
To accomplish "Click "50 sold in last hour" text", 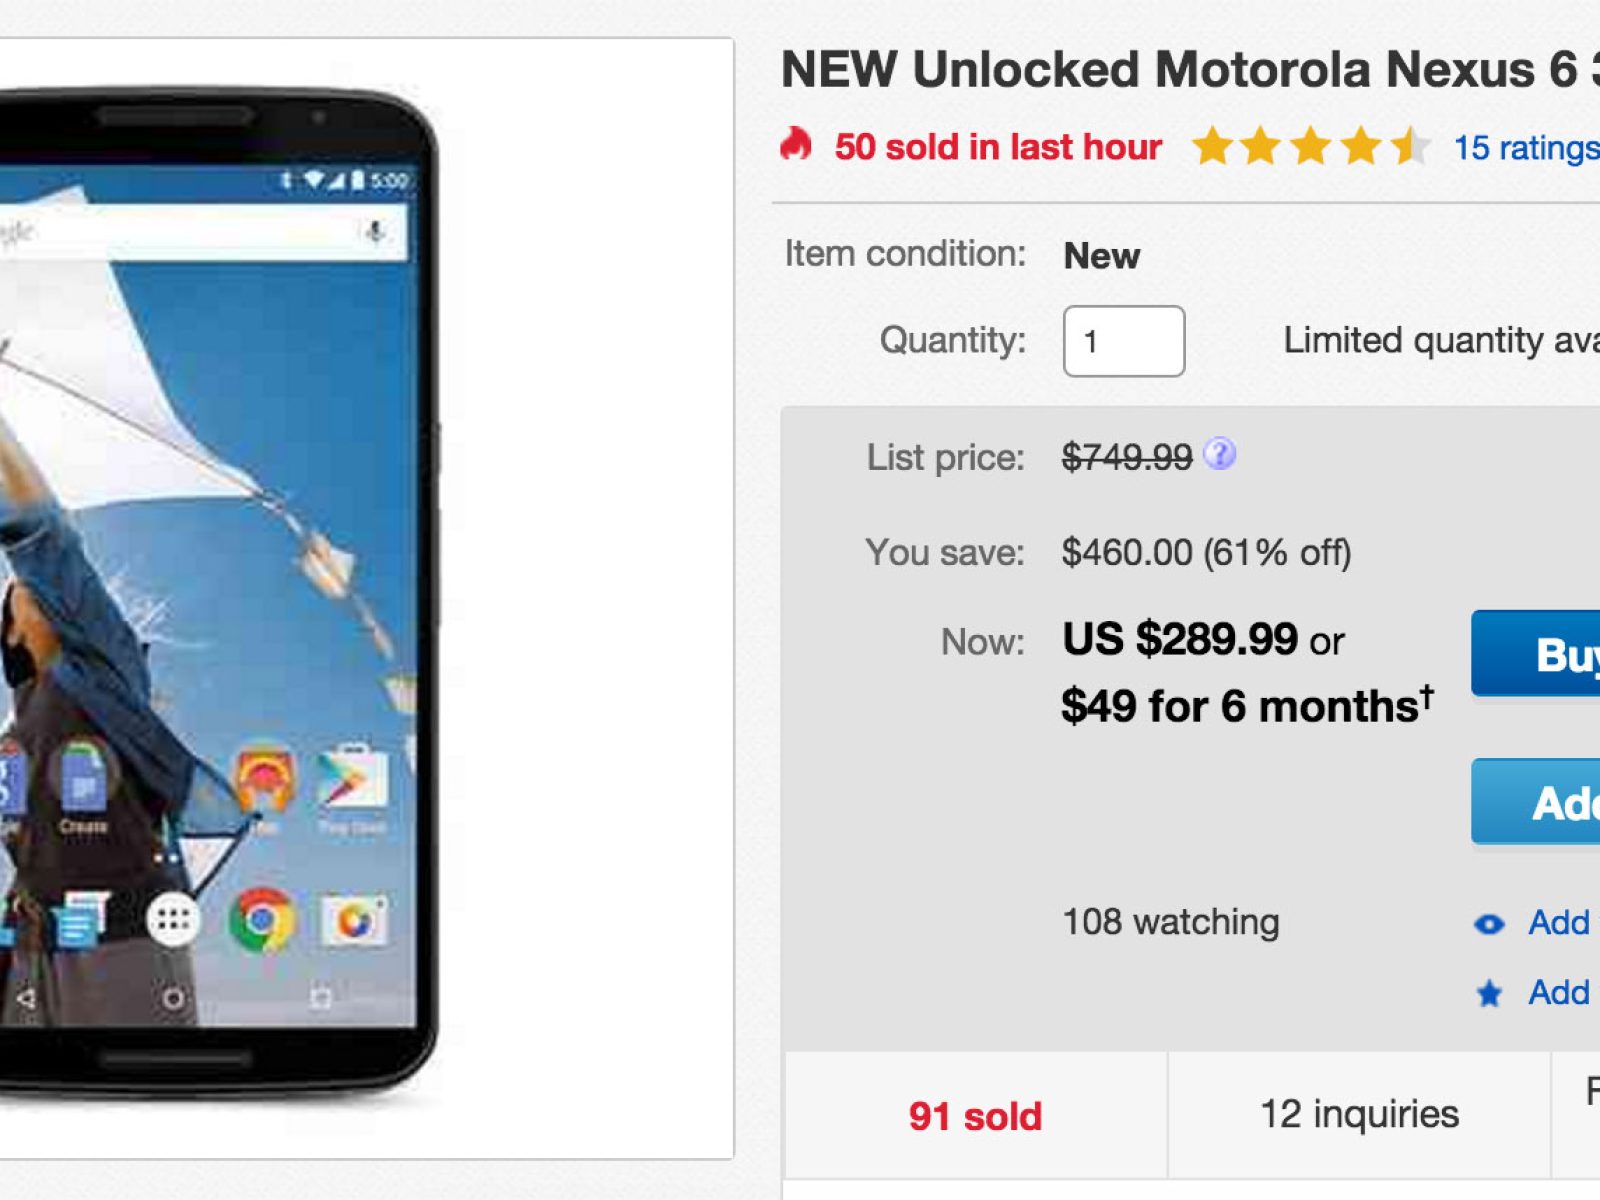I will click(x=998, y=147).
